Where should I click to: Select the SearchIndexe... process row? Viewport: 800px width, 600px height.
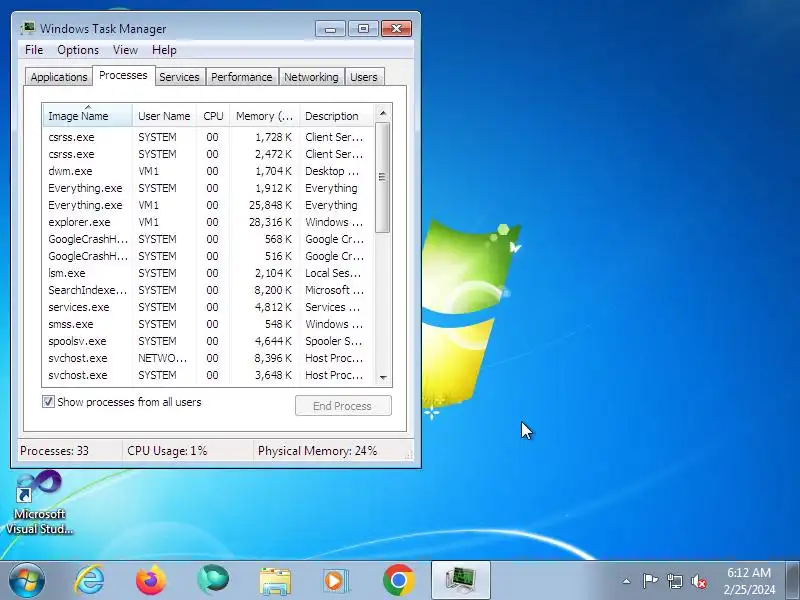(208, 290)
